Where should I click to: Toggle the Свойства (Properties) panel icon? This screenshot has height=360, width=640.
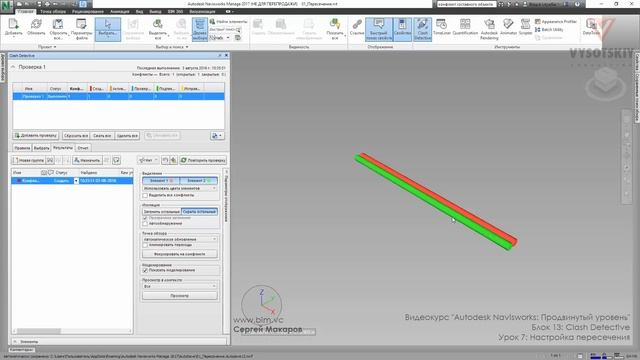point(402,29)
